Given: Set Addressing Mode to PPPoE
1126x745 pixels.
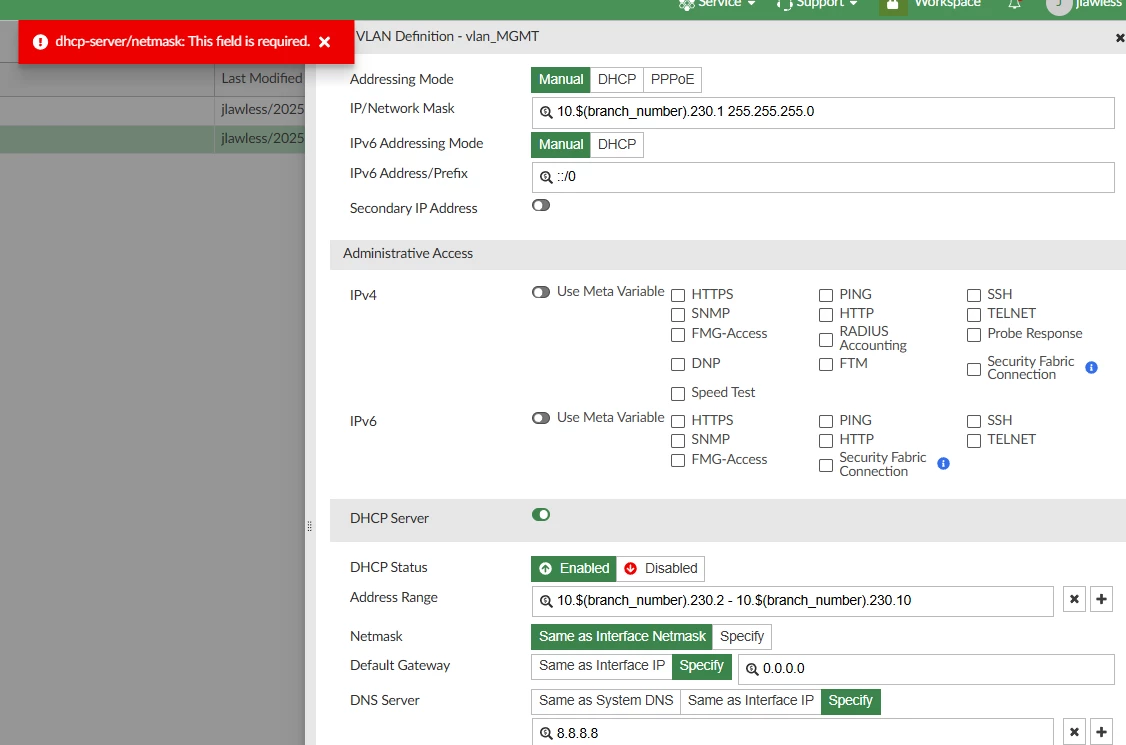Looking at the screenshot, I should pyautogui.click(x=672, y=80).
